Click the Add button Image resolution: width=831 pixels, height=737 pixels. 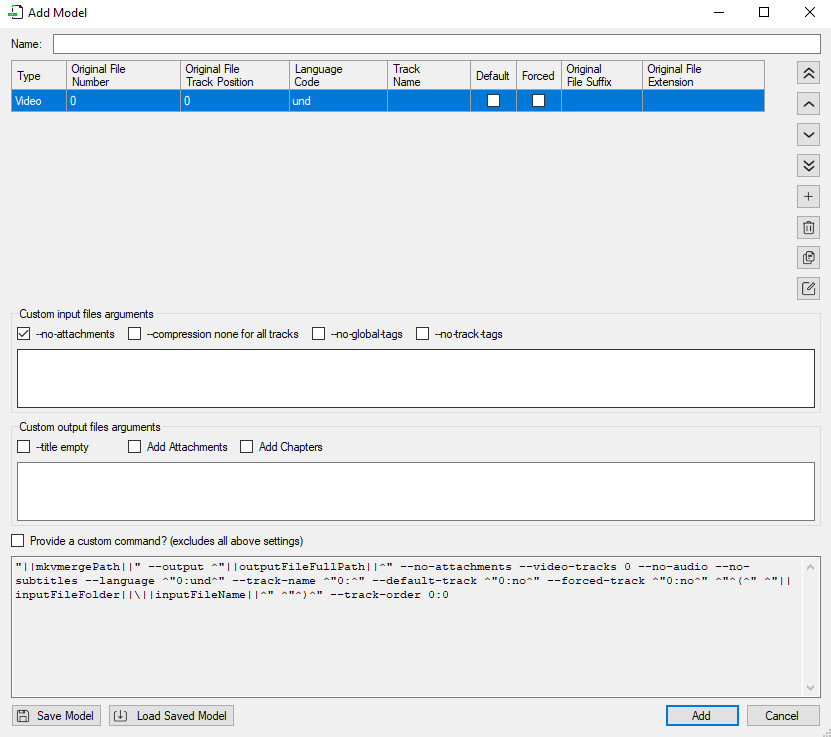point(702,716)
